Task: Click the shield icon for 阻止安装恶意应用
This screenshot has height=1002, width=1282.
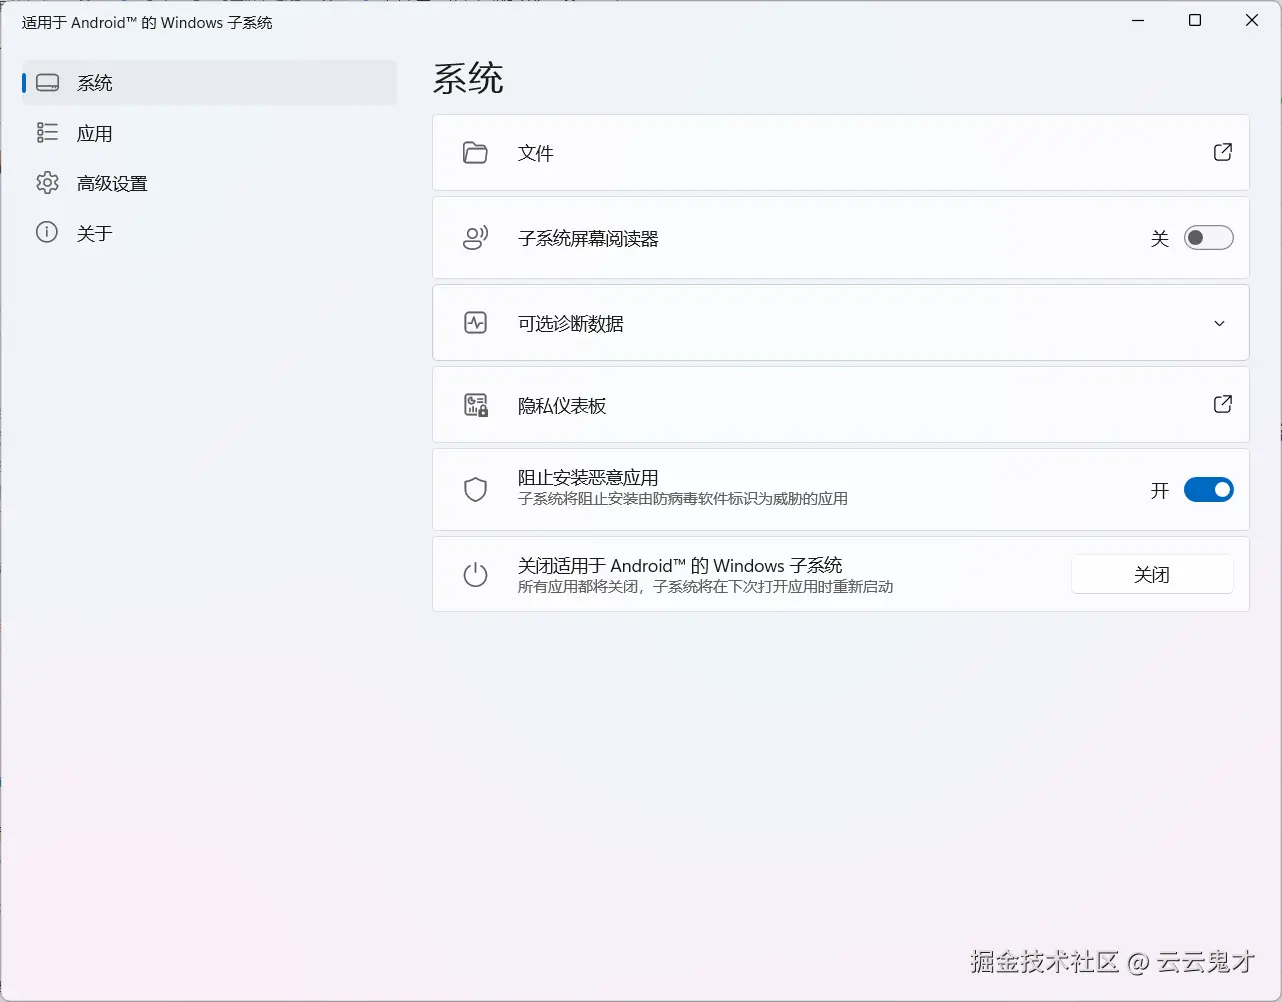Action: (x=476, y=489)
